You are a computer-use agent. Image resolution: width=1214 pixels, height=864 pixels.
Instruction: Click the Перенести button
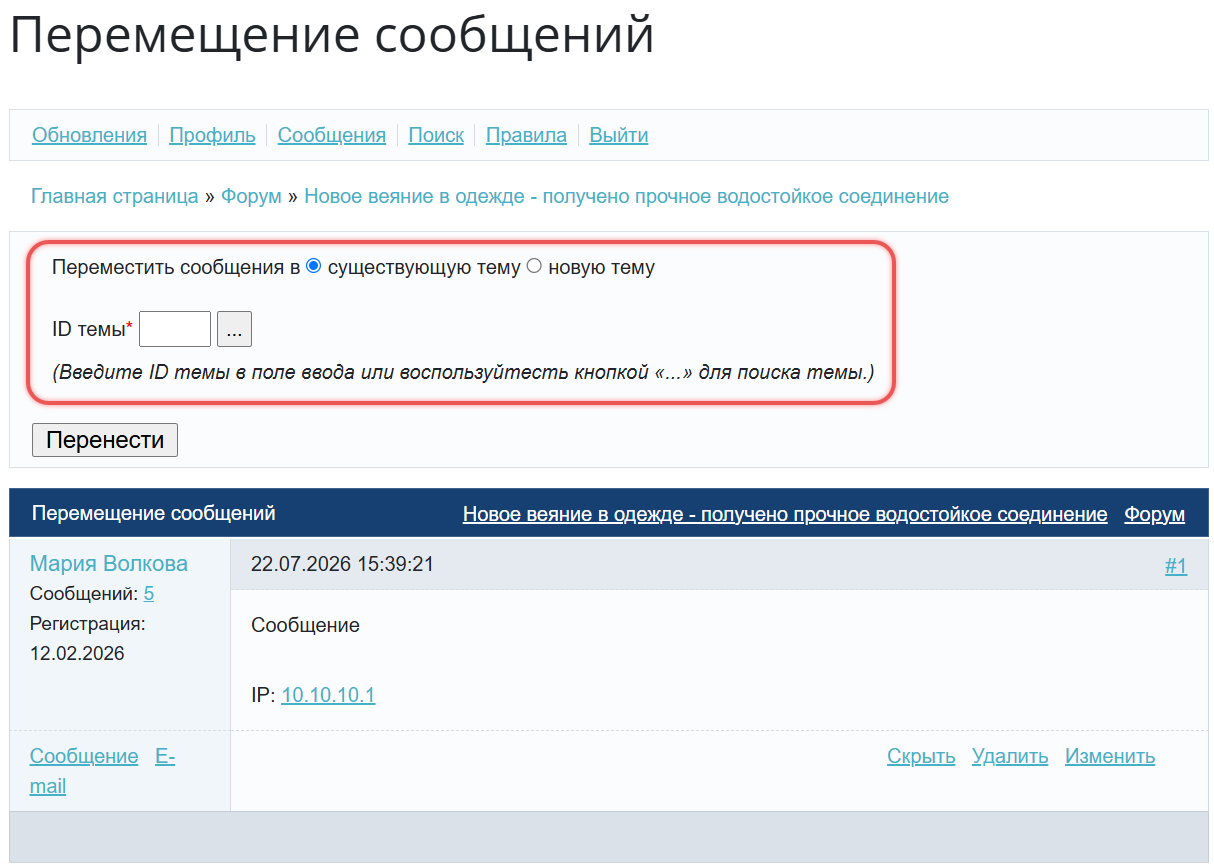point(105,440)
